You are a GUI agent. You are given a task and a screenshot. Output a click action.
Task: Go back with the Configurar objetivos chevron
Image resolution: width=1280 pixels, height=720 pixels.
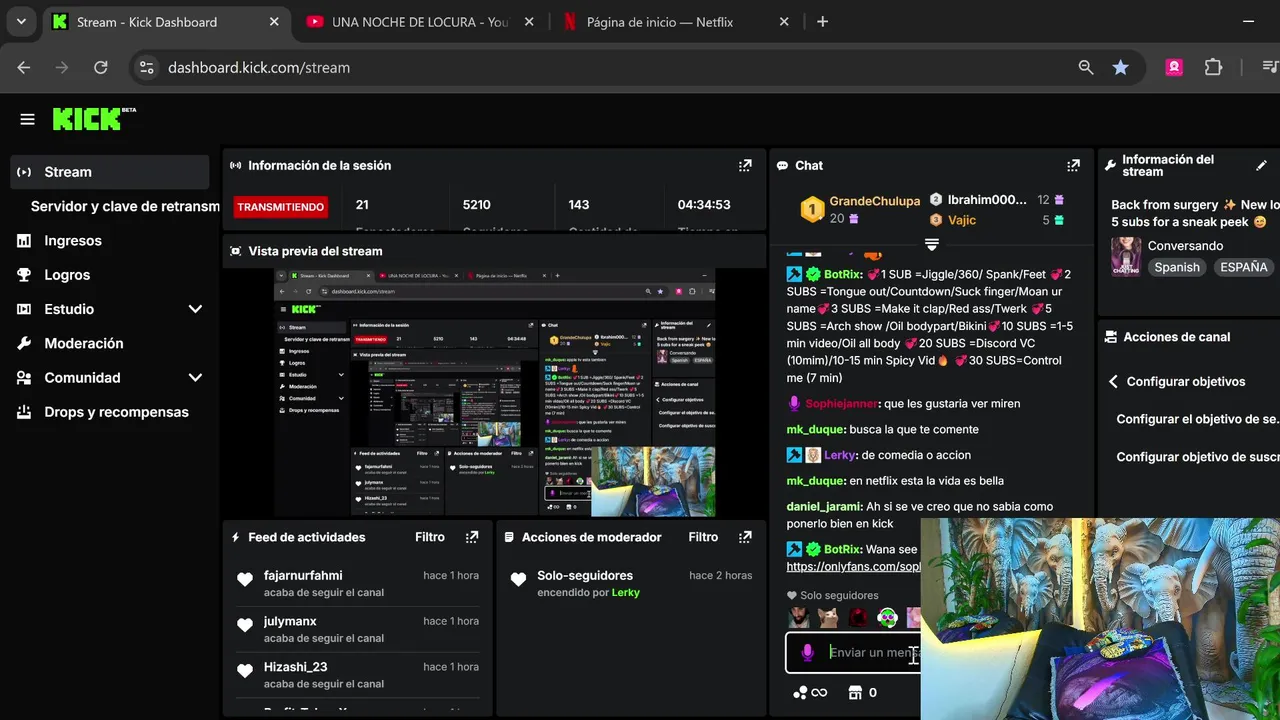[1113, 382]
